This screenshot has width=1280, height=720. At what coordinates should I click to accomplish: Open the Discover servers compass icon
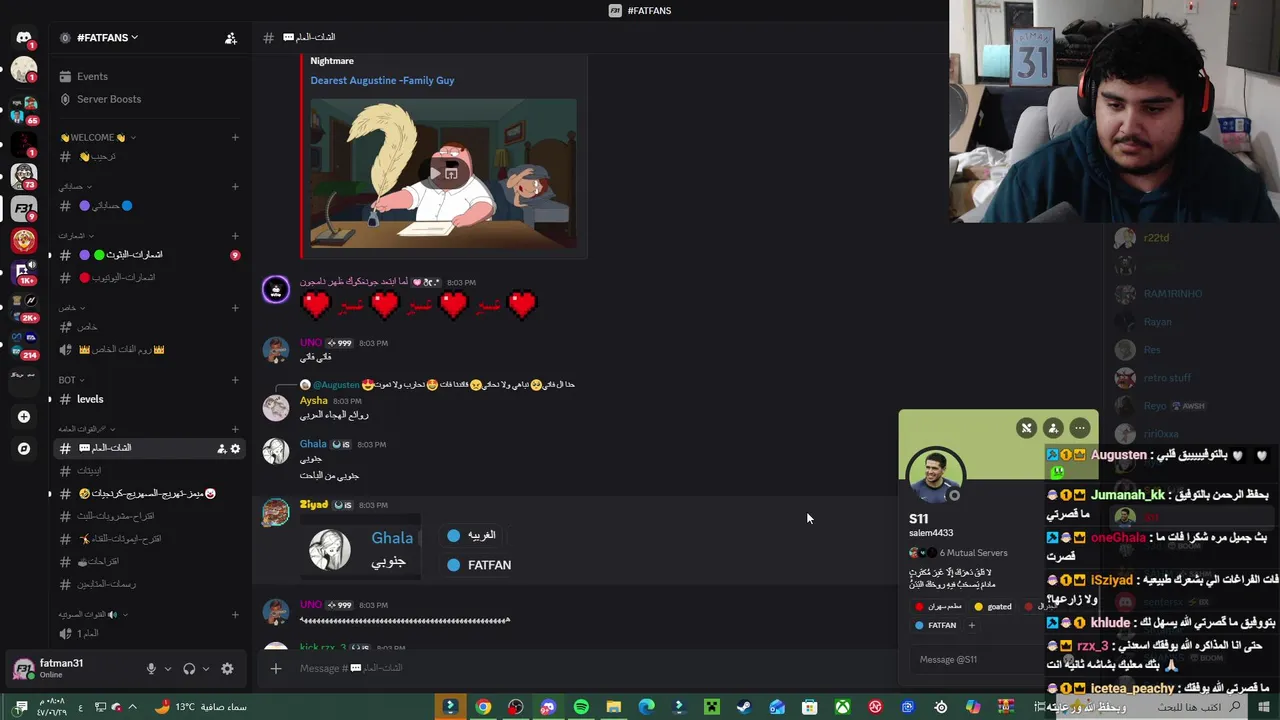[24, 449]
